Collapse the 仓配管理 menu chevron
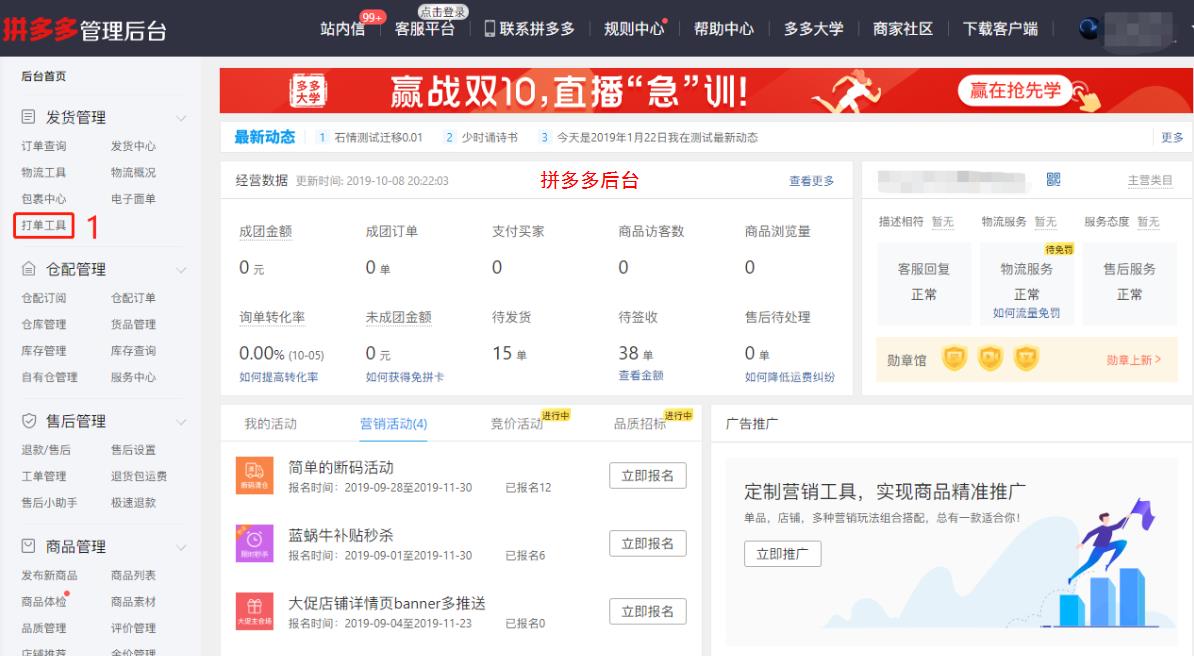Viewport: 1194px width, 656px height. (x=181, y=270)
